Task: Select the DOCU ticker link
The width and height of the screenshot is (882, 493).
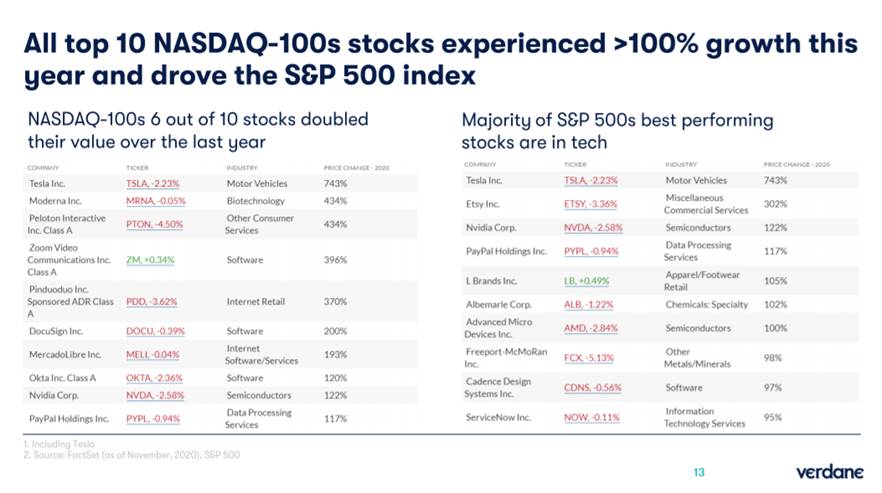Action: (155, 331)
